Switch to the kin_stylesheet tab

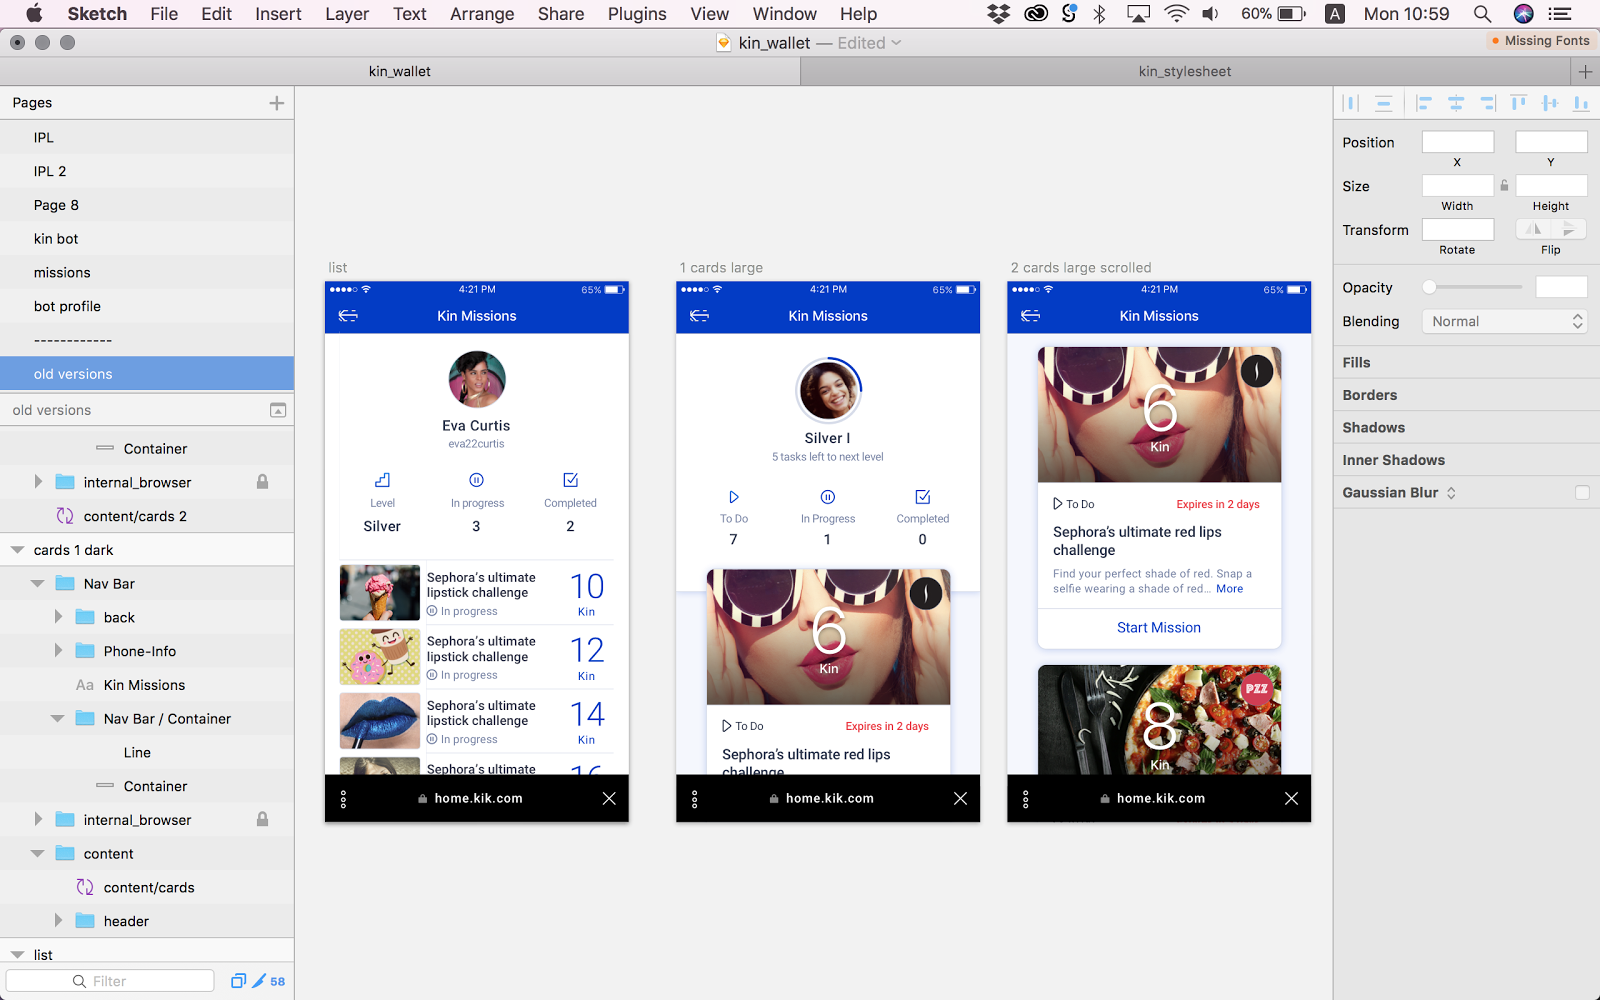coord(1185,71)
